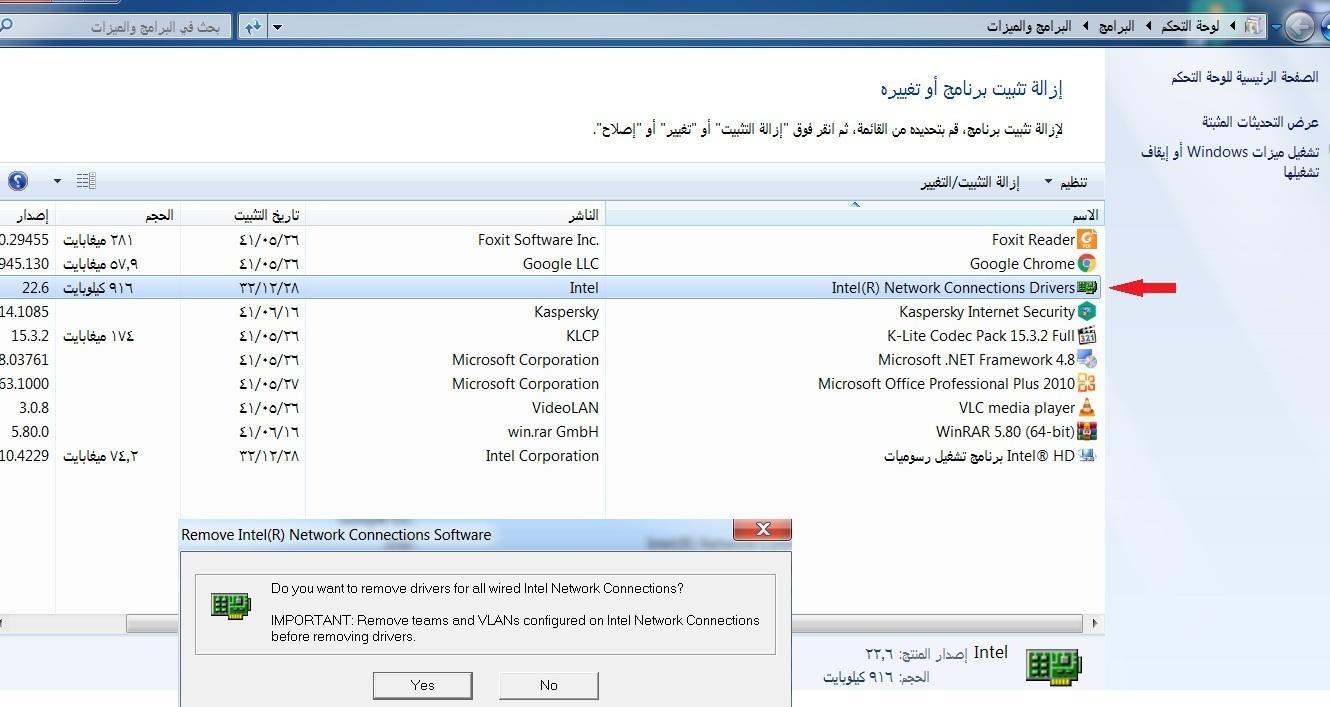Screen dimensions: 1330x707
Task: Click the Foxit Reader program icon
Action: pyautogui.click(x=1087, y=240)
